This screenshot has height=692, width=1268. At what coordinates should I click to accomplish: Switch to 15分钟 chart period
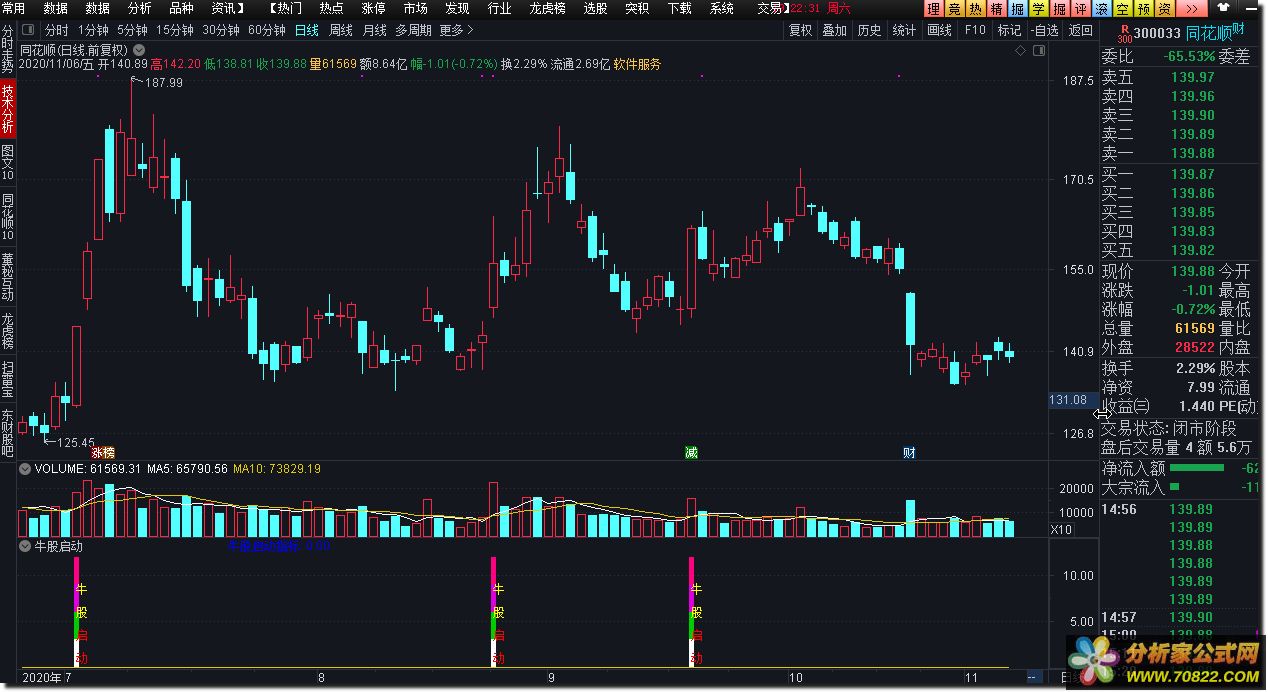pyautogui.click(x=174, y=30)
